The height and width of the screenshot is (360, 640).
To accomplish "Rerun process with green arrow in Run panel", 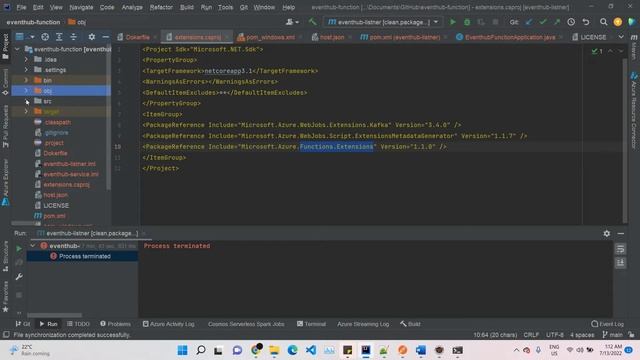I will (19, 249).
